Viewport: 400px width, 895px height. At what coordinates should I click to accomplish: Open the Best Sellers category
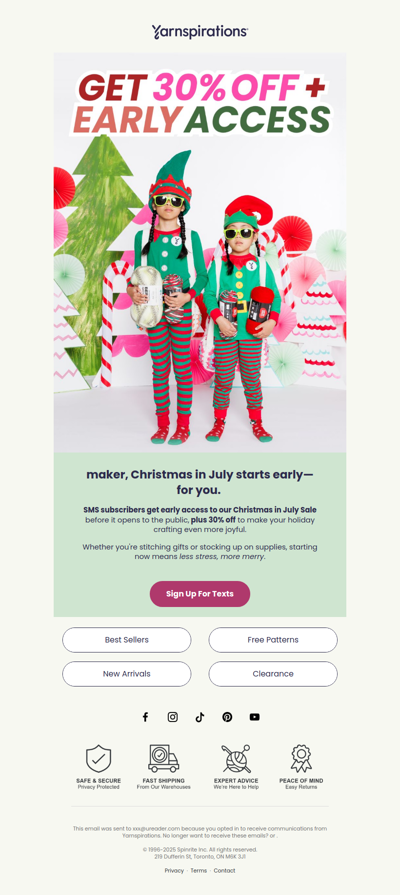pos(127,640)
